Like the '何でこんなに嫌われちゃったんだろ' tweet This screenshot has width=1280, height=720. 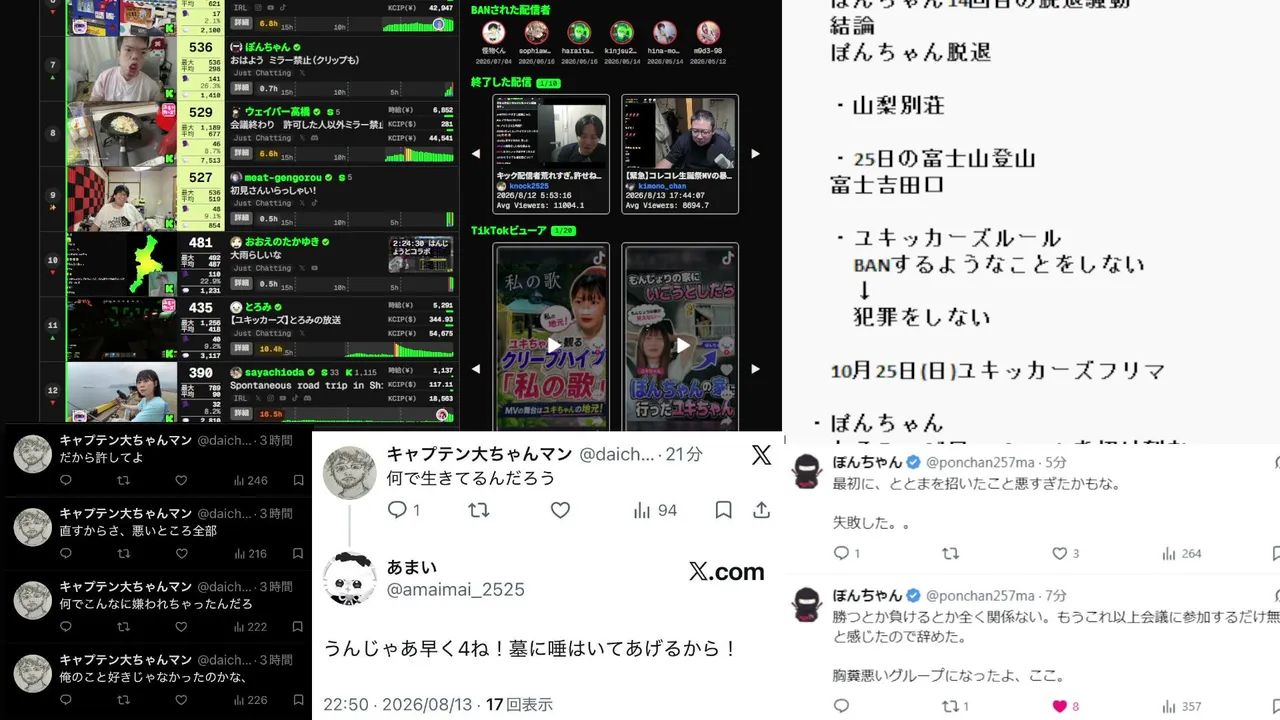[181, 627]
